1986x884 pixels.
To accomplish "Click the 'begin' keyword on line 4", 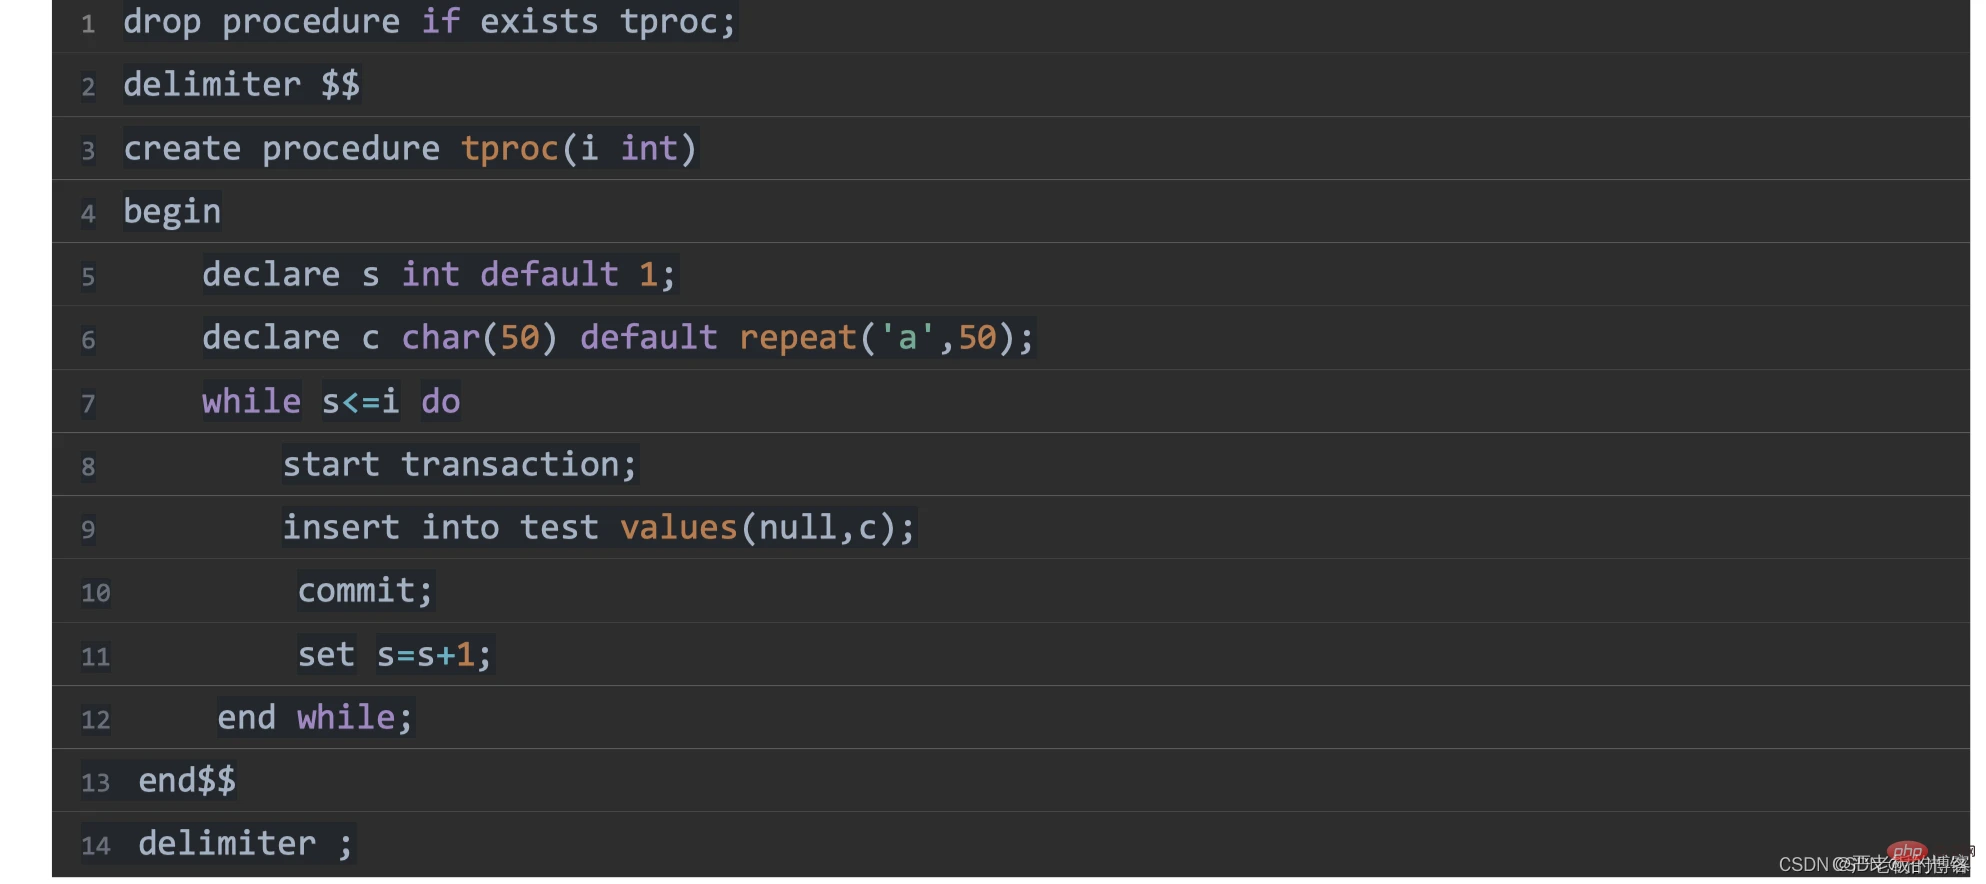I will tap(172, 212).
